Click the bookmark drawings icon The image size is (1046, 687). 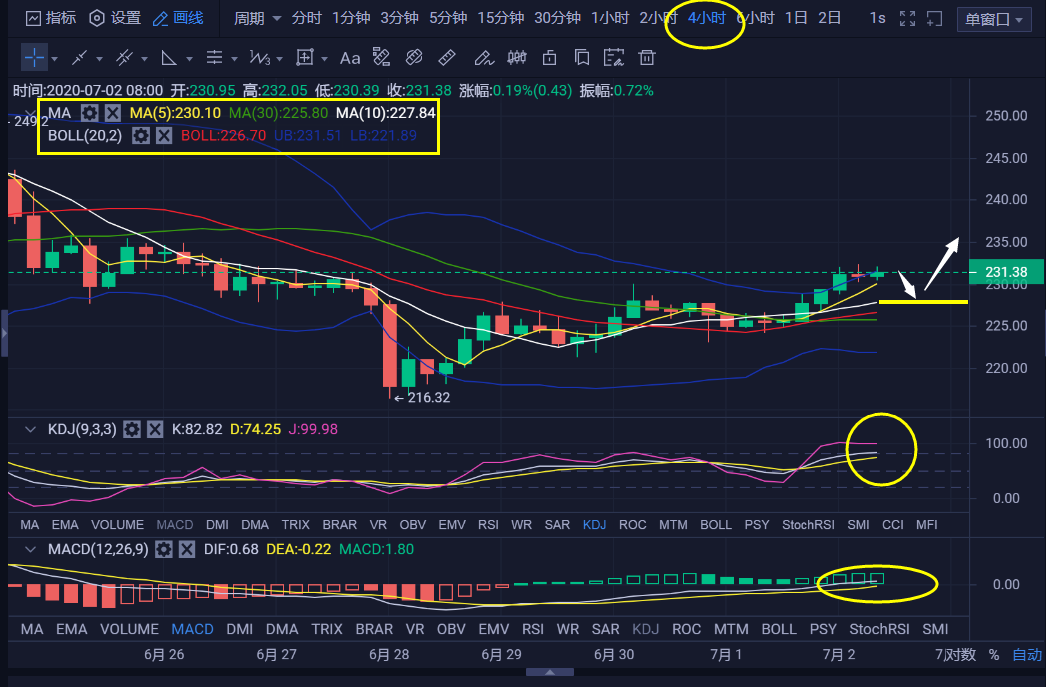582,58
